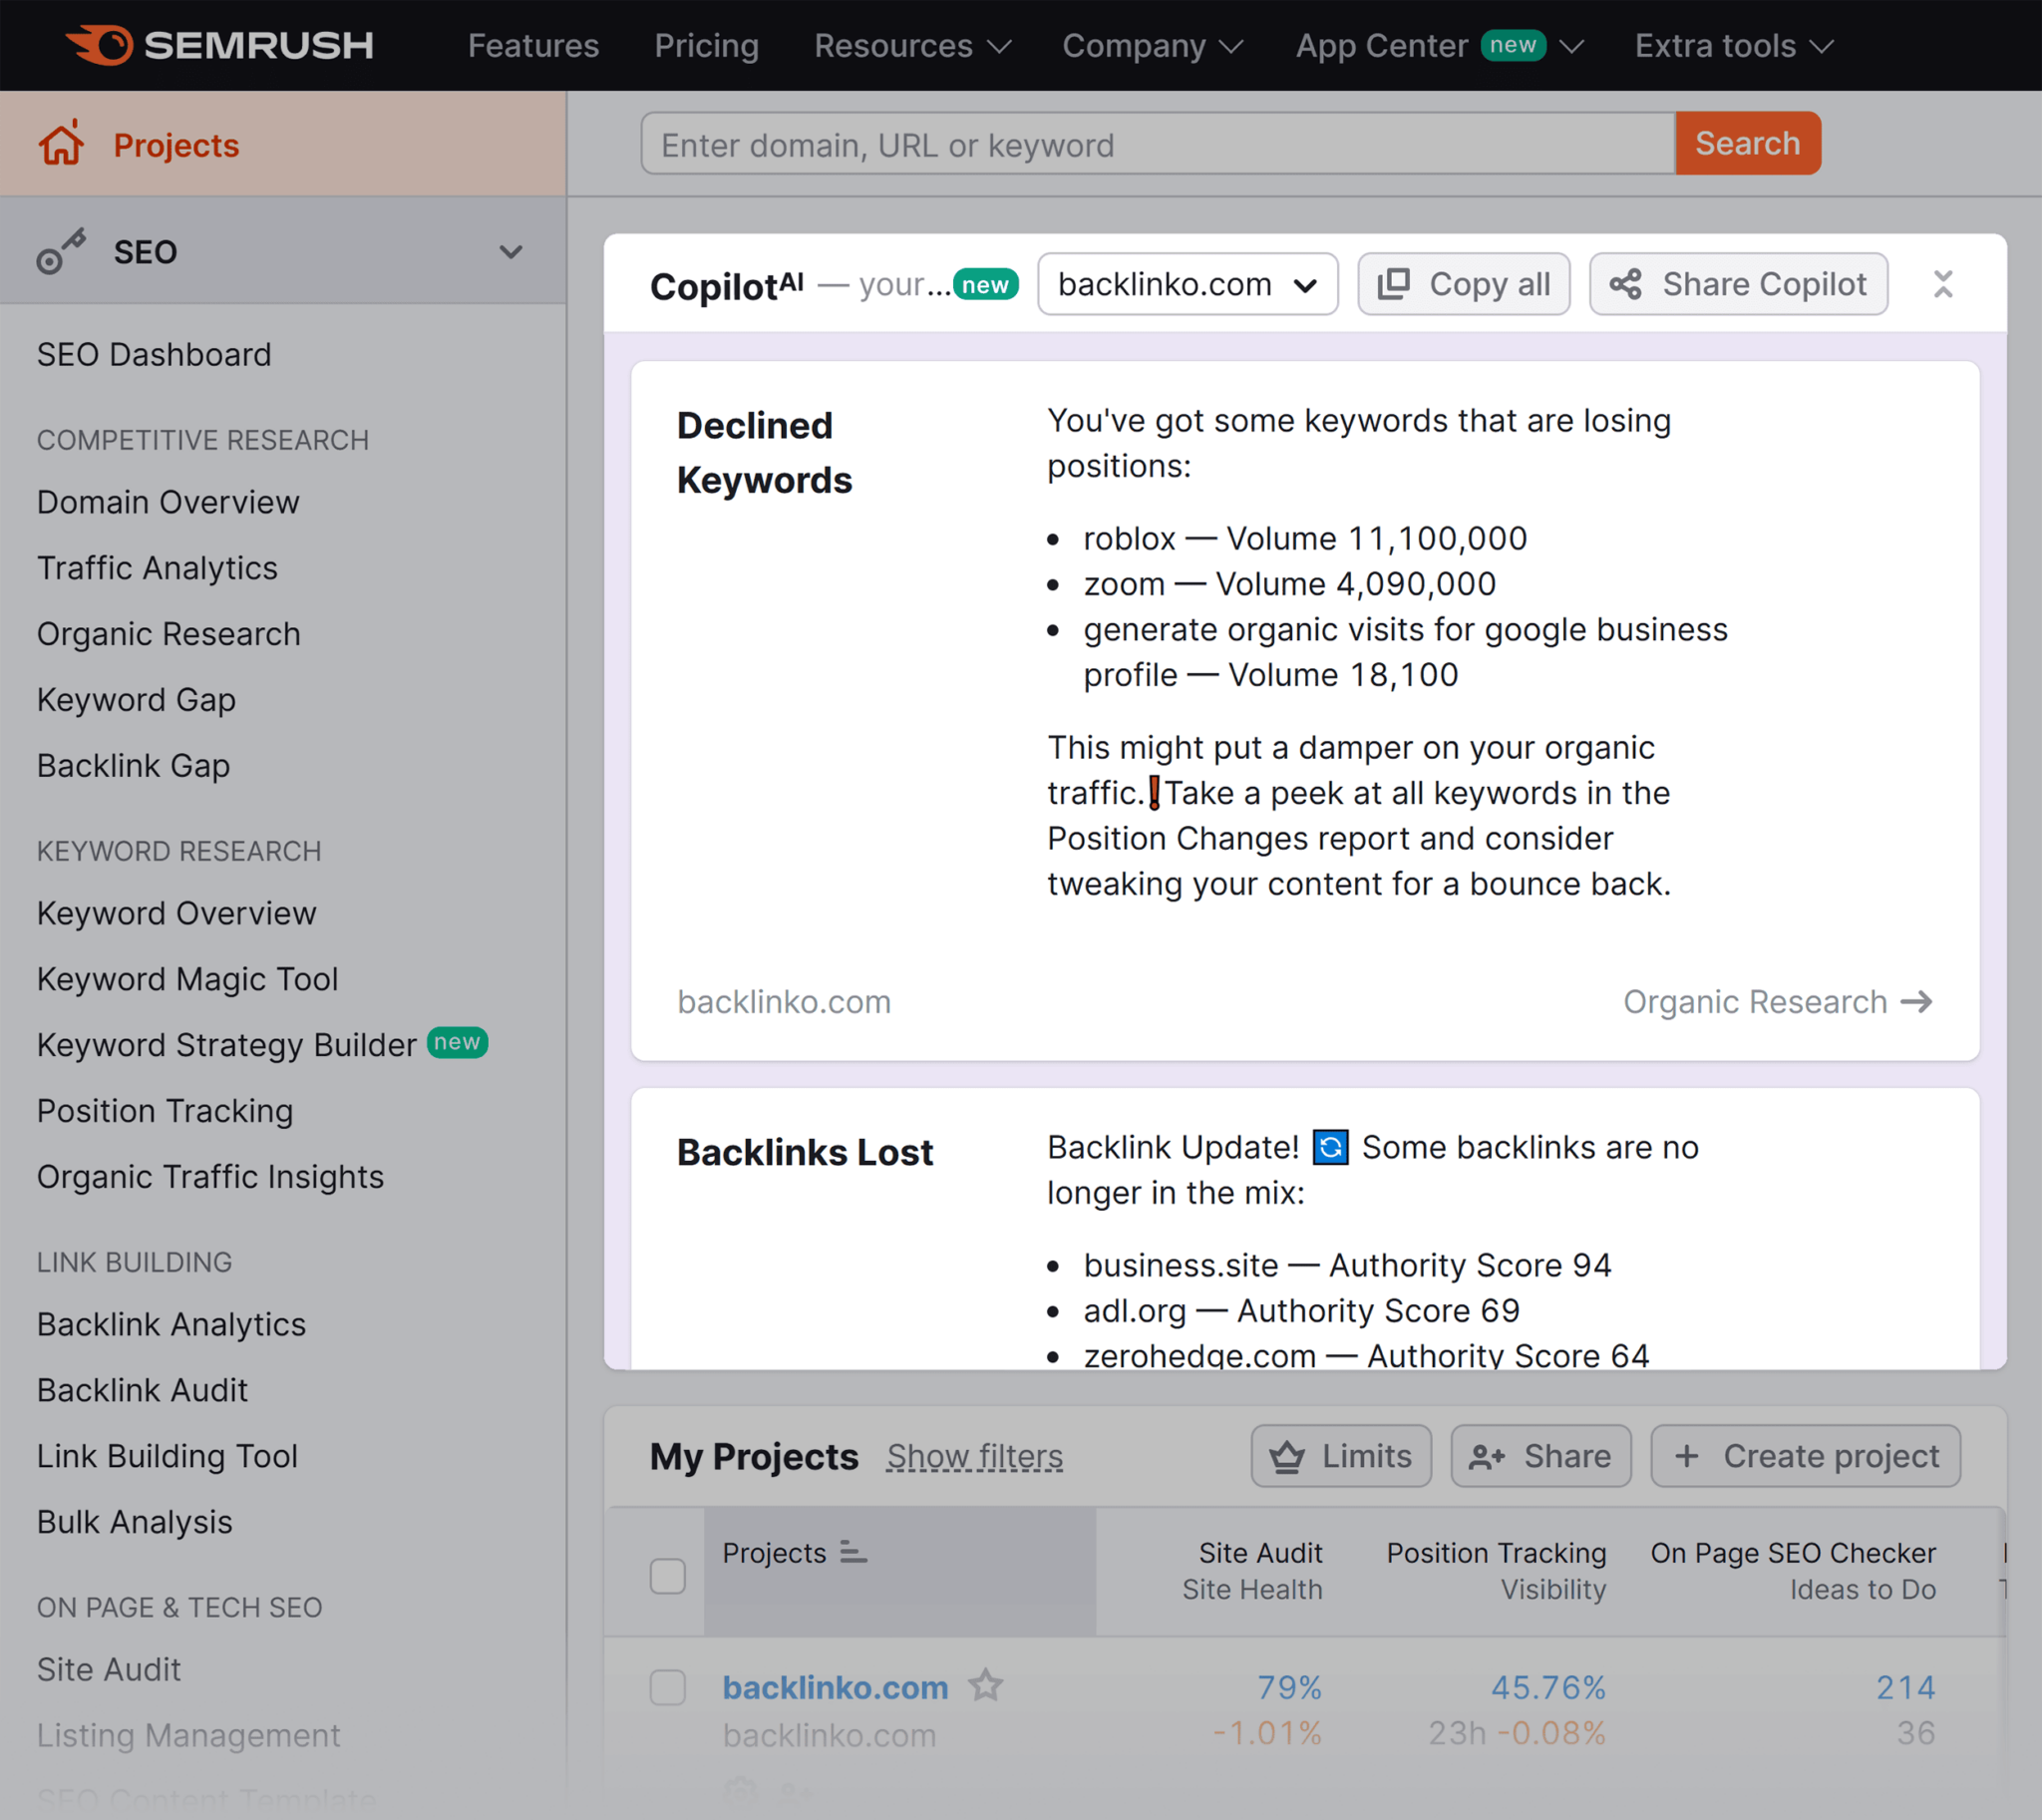Close the Copilot AI panel
The image size is (2042, 1820).
(x=1943, y=283)
